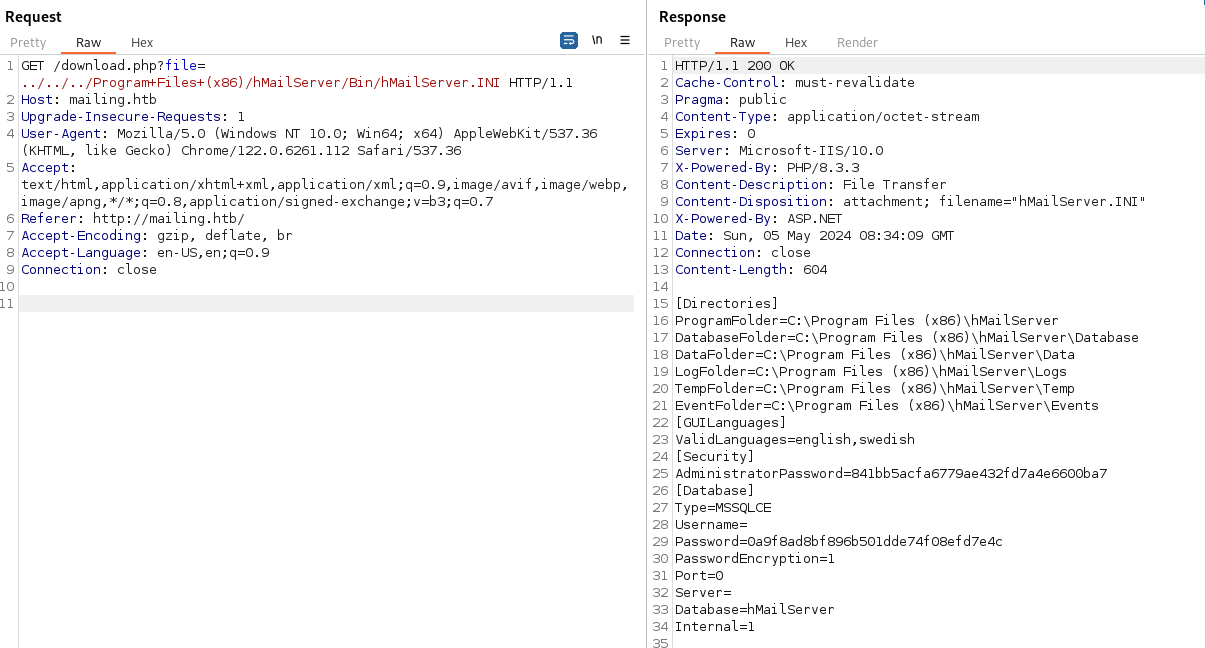Click the 'Content-Disposition: attachment' header line
The height and width of the screenshot is (648, 1205).
910,201
